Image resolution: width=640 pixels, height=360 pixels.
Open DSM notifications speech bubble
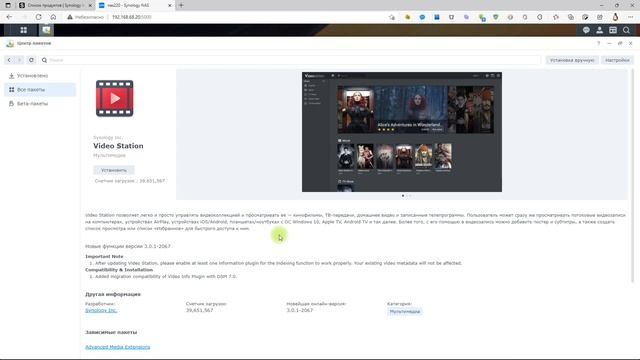pyautogui.click(x=586, y=30)
